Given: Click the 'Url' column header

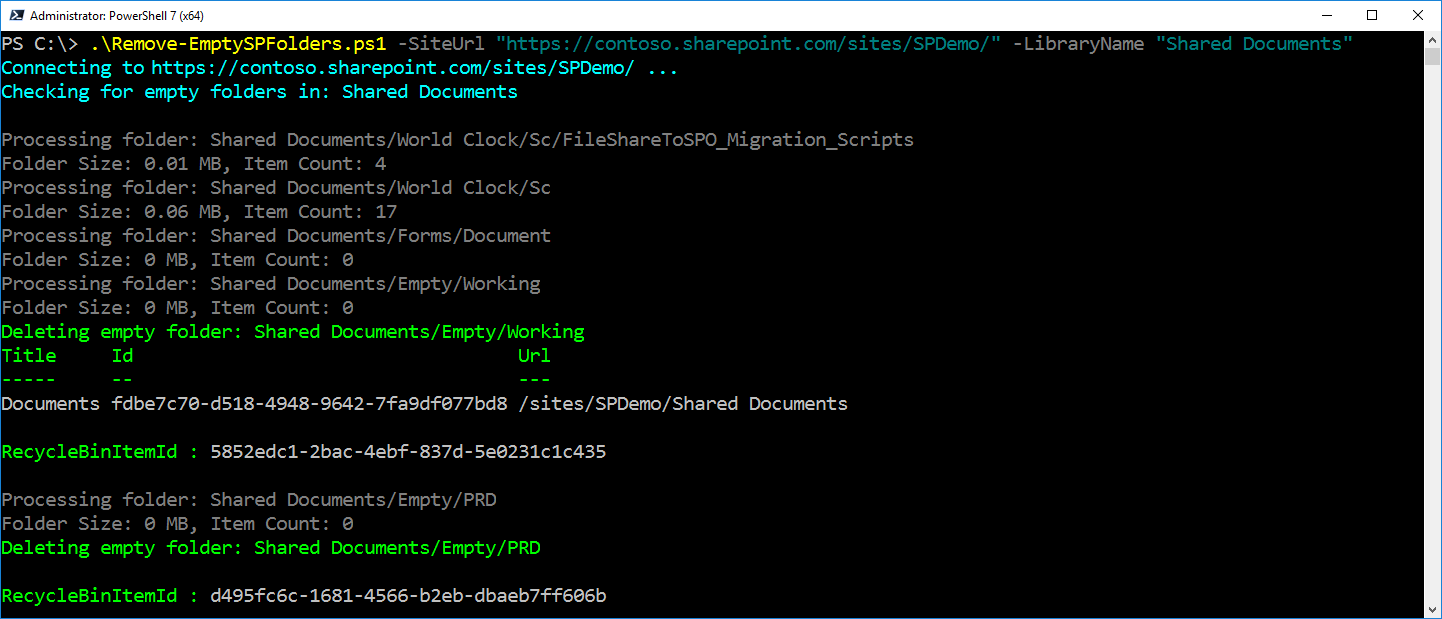Looking at the screenshot, I should click(x=535, y=356).
